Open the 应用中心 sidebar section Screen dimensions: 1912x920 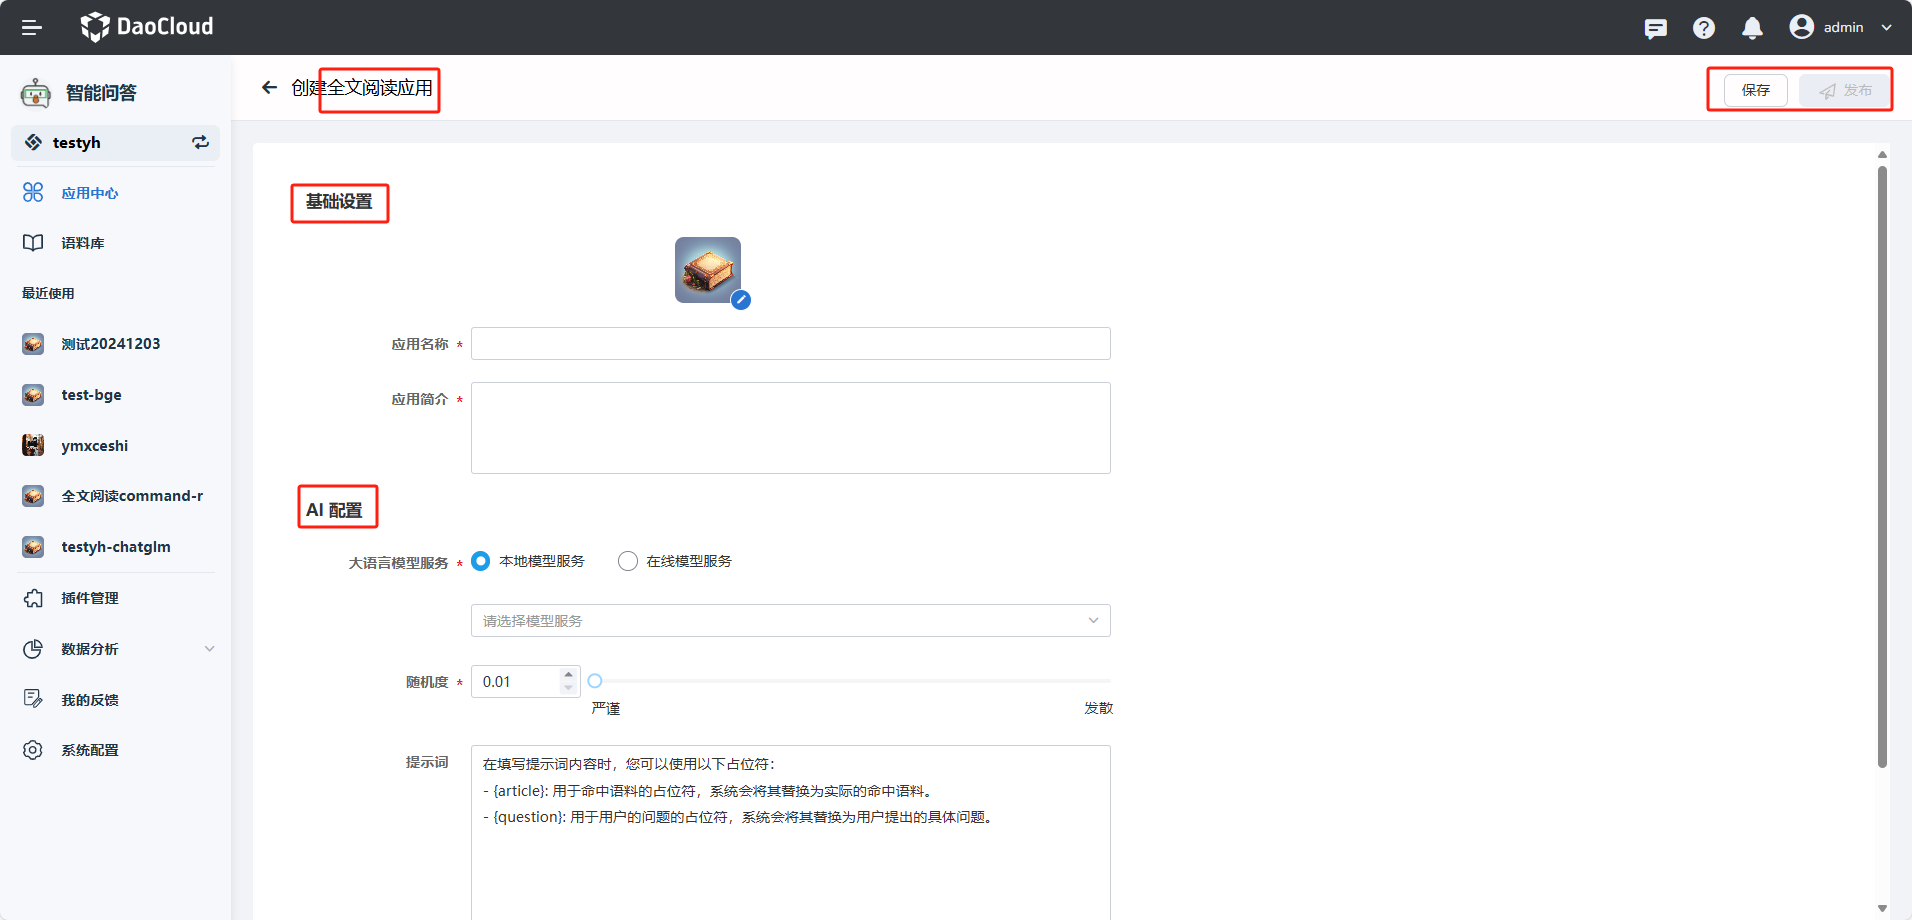[x=89, y=192]
